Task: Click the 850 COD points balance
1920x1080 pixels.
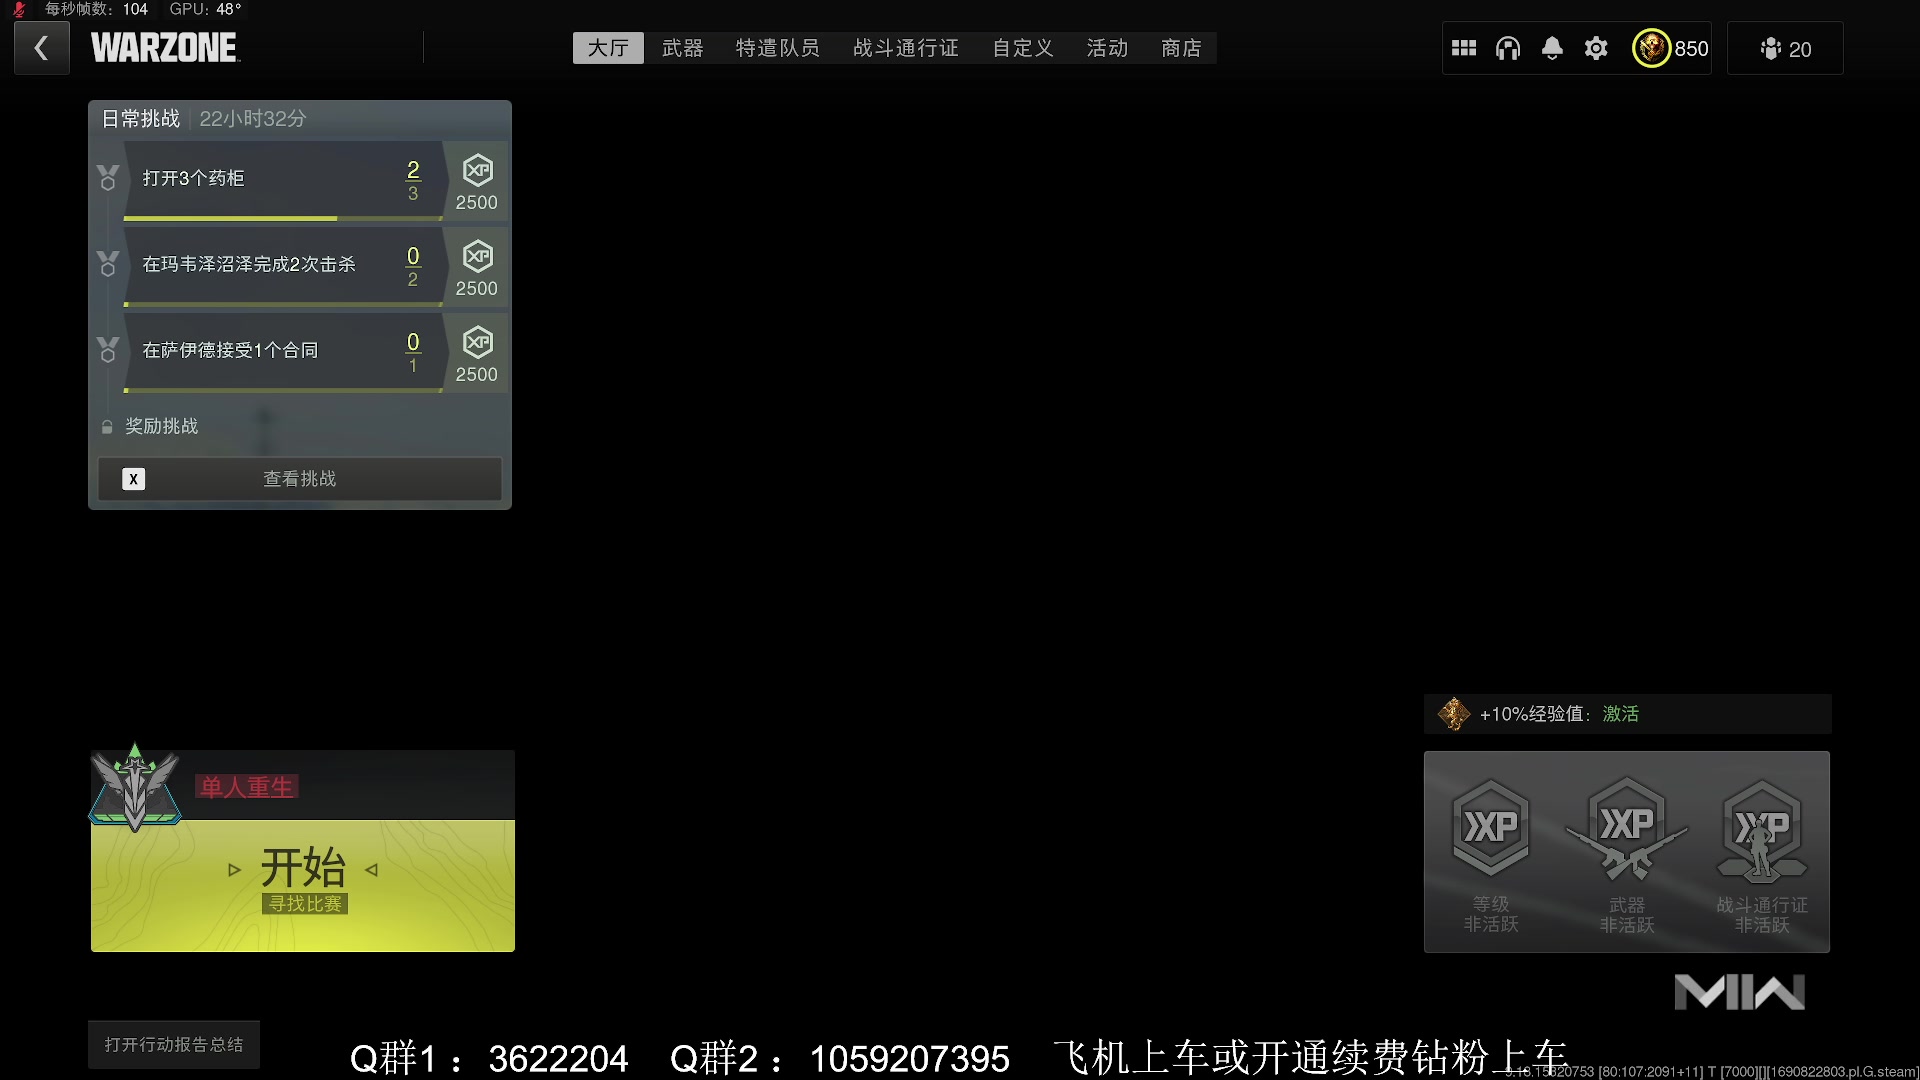Action: (x=1691, y=49)
